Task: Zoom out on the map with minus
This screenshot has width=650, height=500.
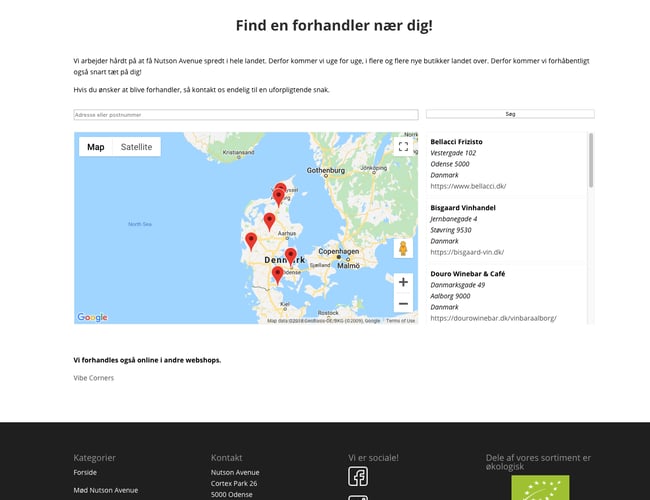Action: [403, 303]
